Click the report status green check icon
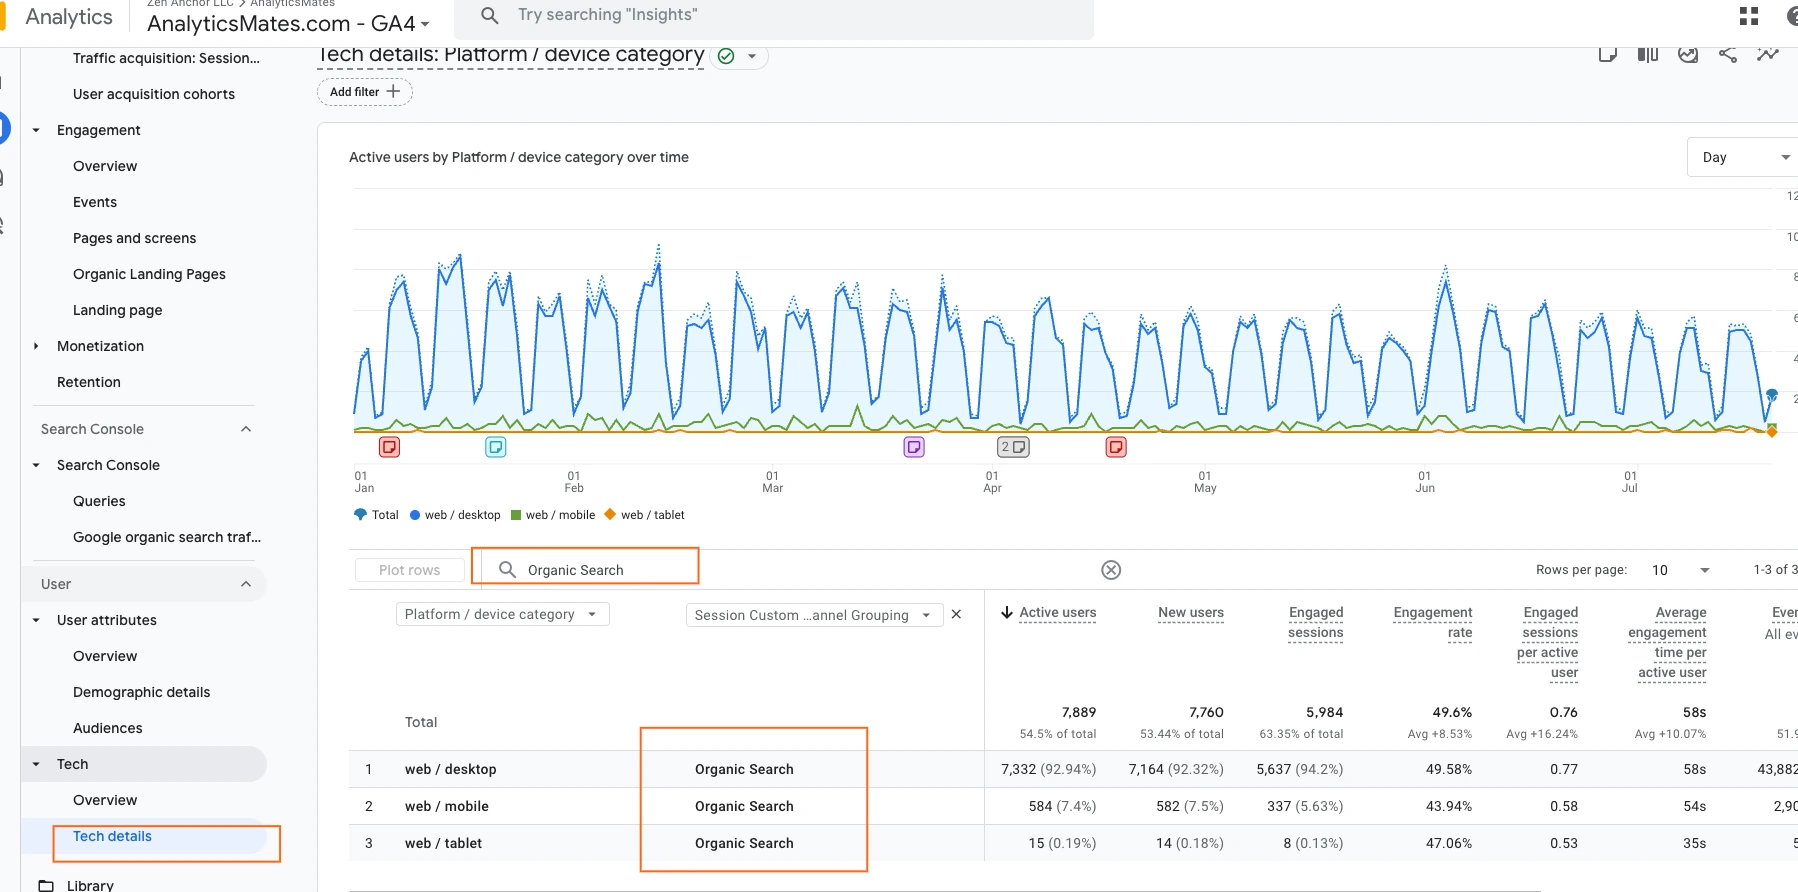The height and width of the screenshot is (892, 1798). point(727,56)
